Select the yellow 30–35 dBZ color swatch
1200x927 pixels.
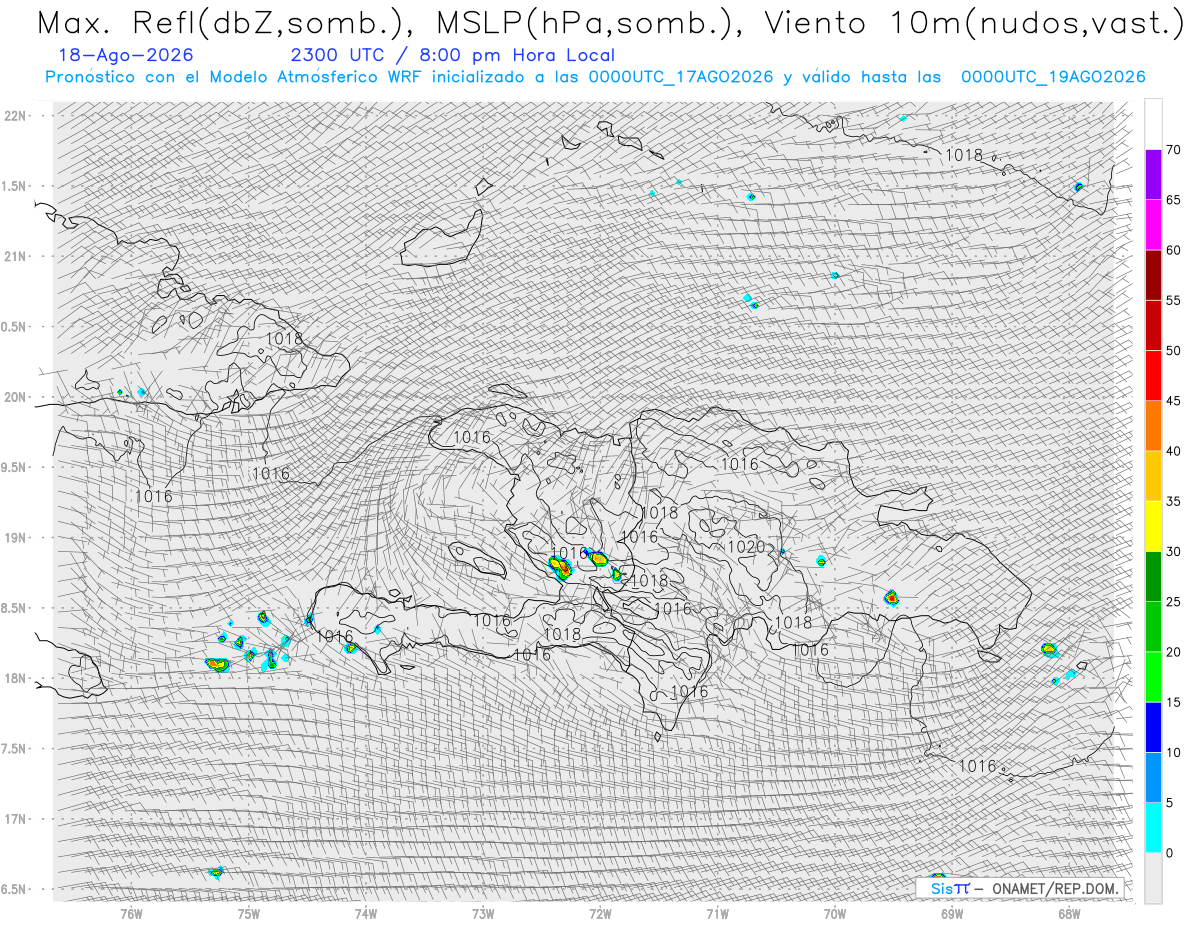click(1153, 526)
